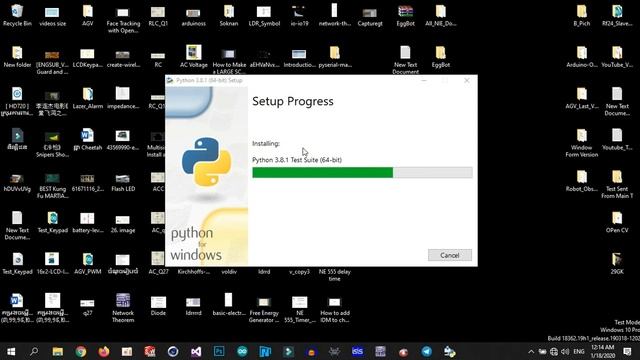Select the 'Network Theorem' desktop icon
The image size is (640, 360).
123,308
